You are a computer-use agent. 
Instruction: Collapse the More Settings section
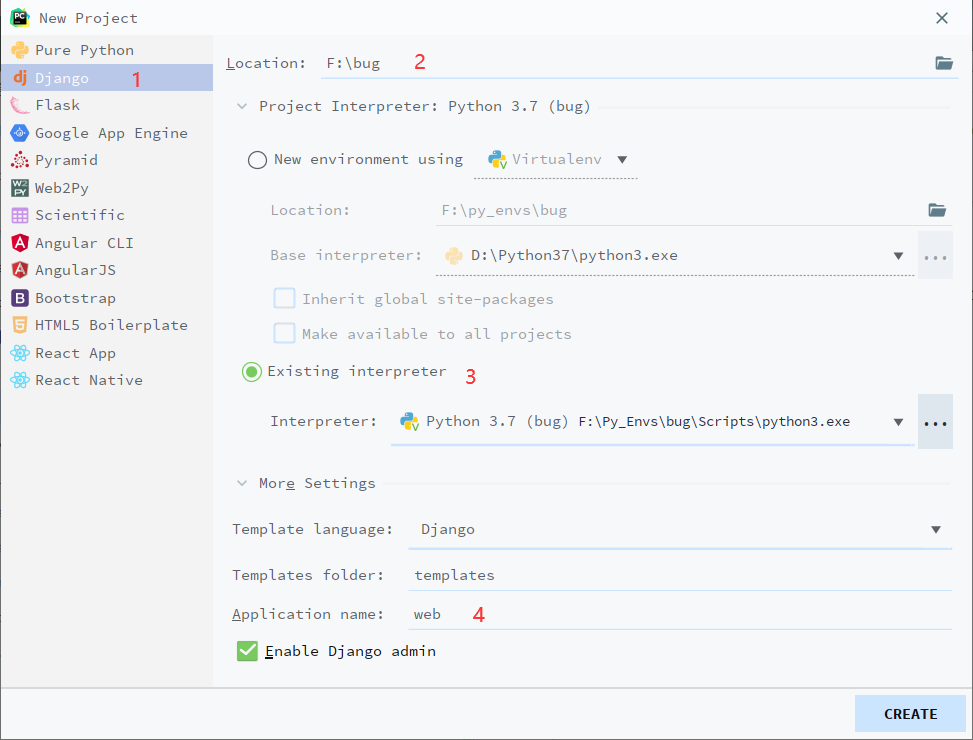coord(241,484)
